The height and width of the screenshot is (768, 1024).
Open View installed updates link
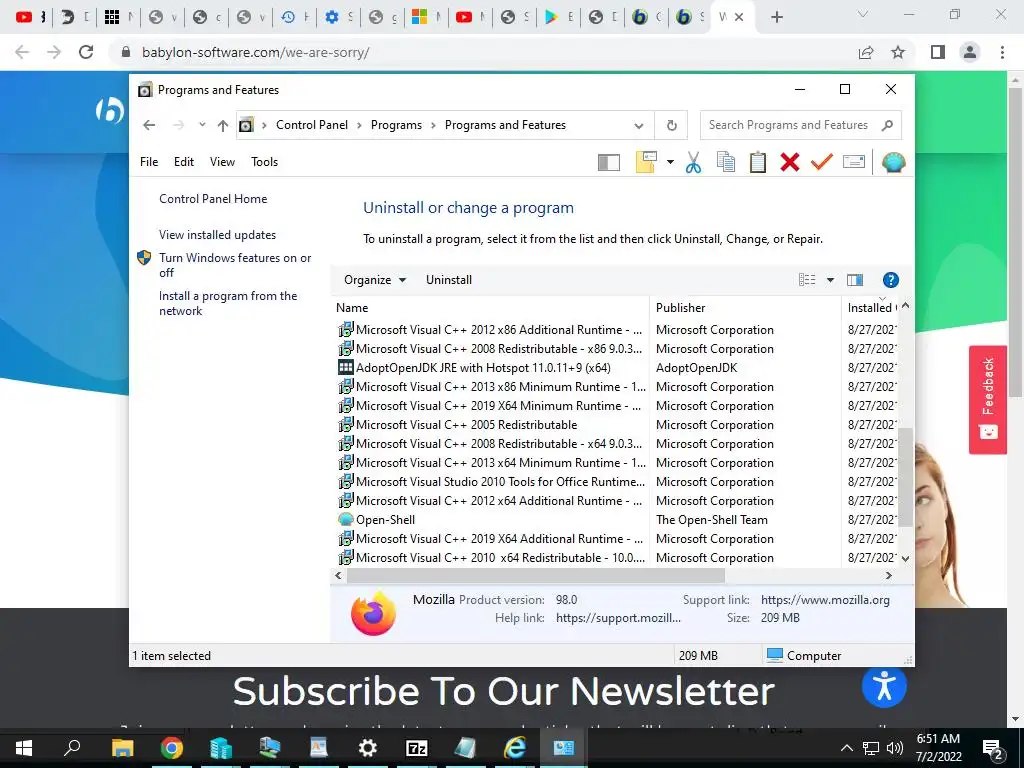(x=217, y=235)
